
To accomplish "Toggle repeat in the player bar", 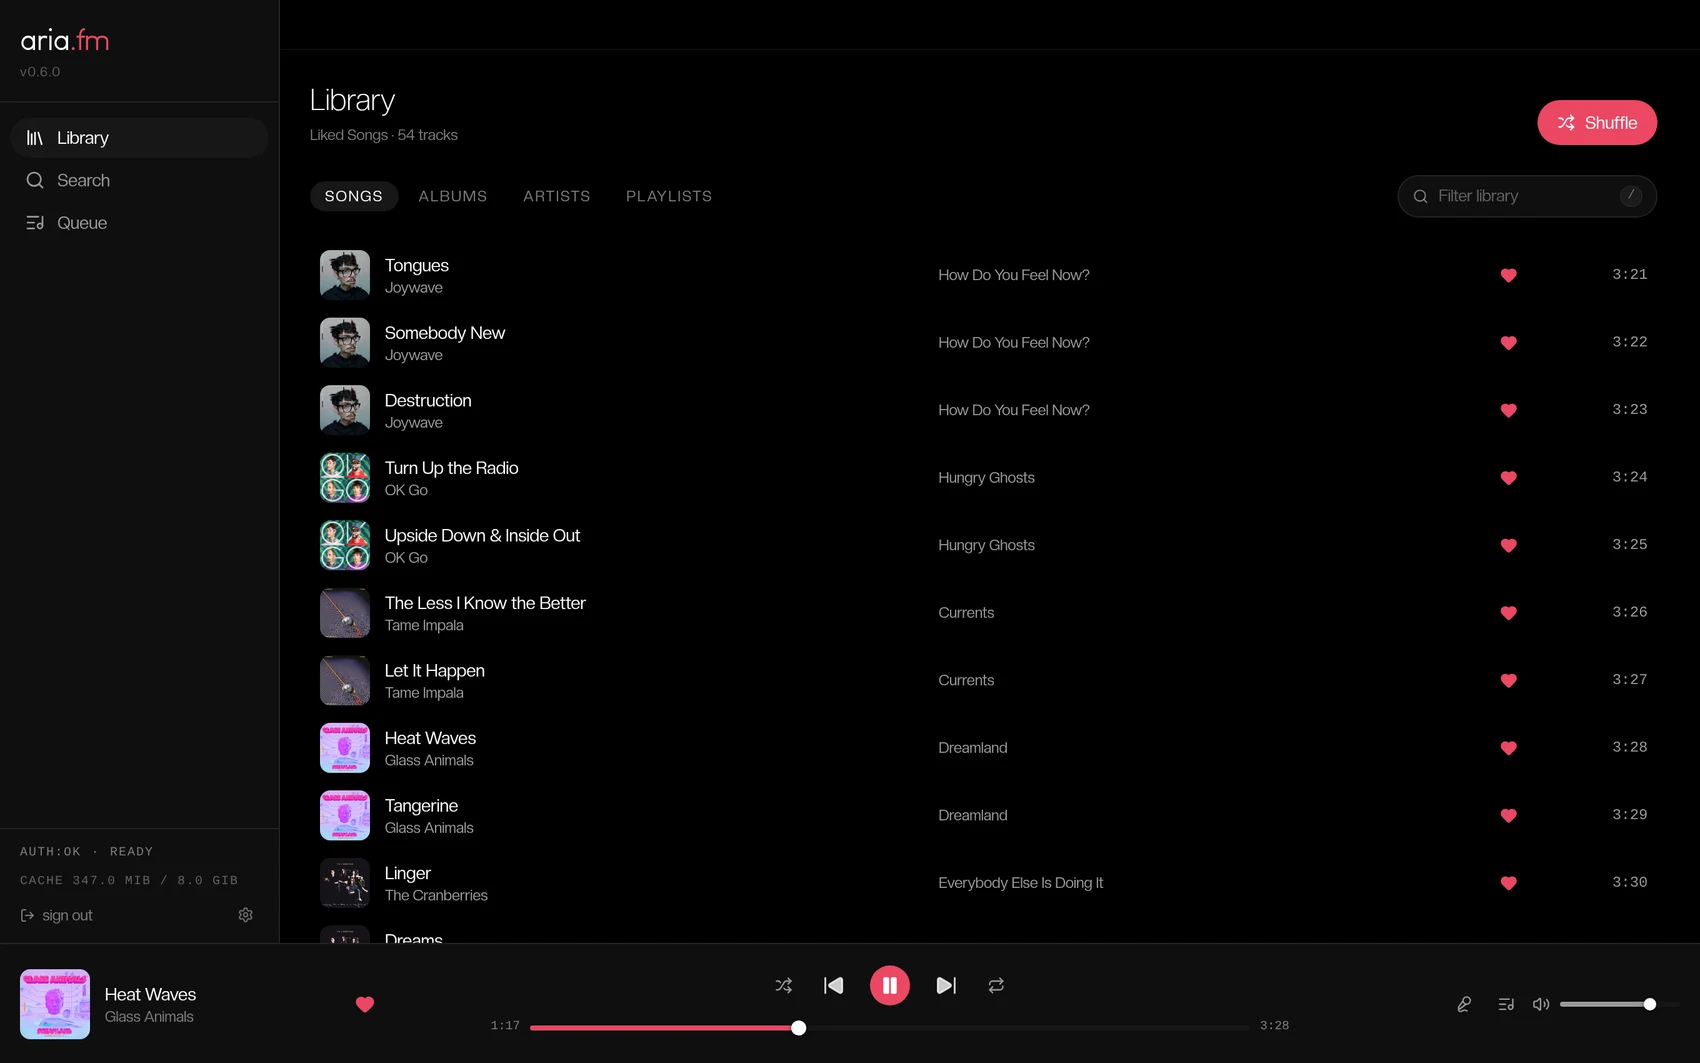I will click(996, 985).
